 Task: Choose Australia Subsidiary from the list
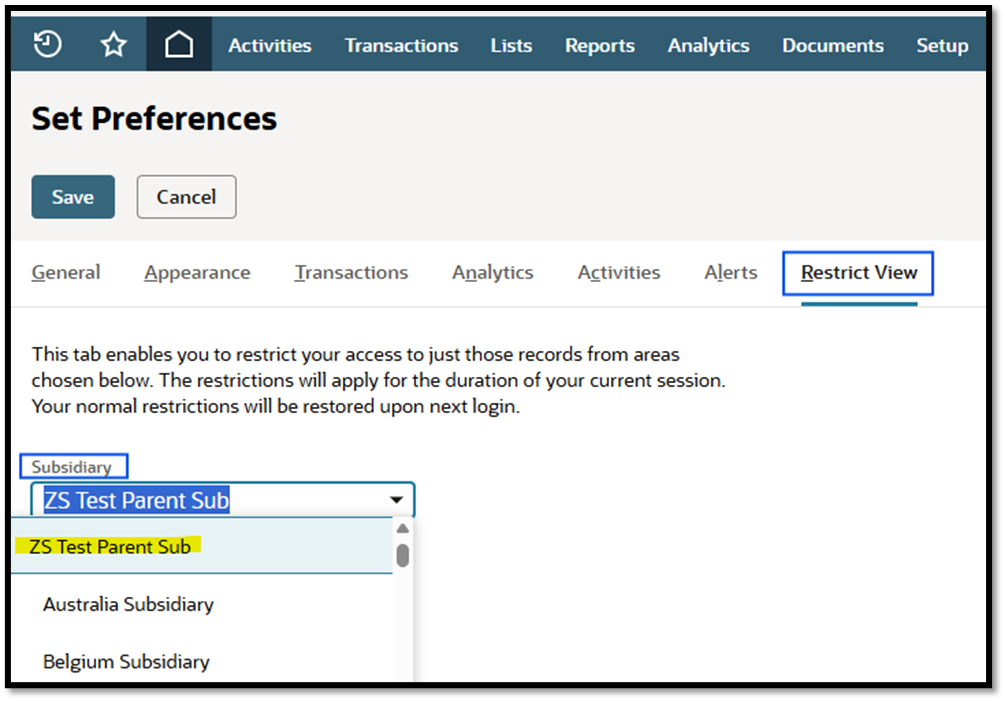point(128,604)
